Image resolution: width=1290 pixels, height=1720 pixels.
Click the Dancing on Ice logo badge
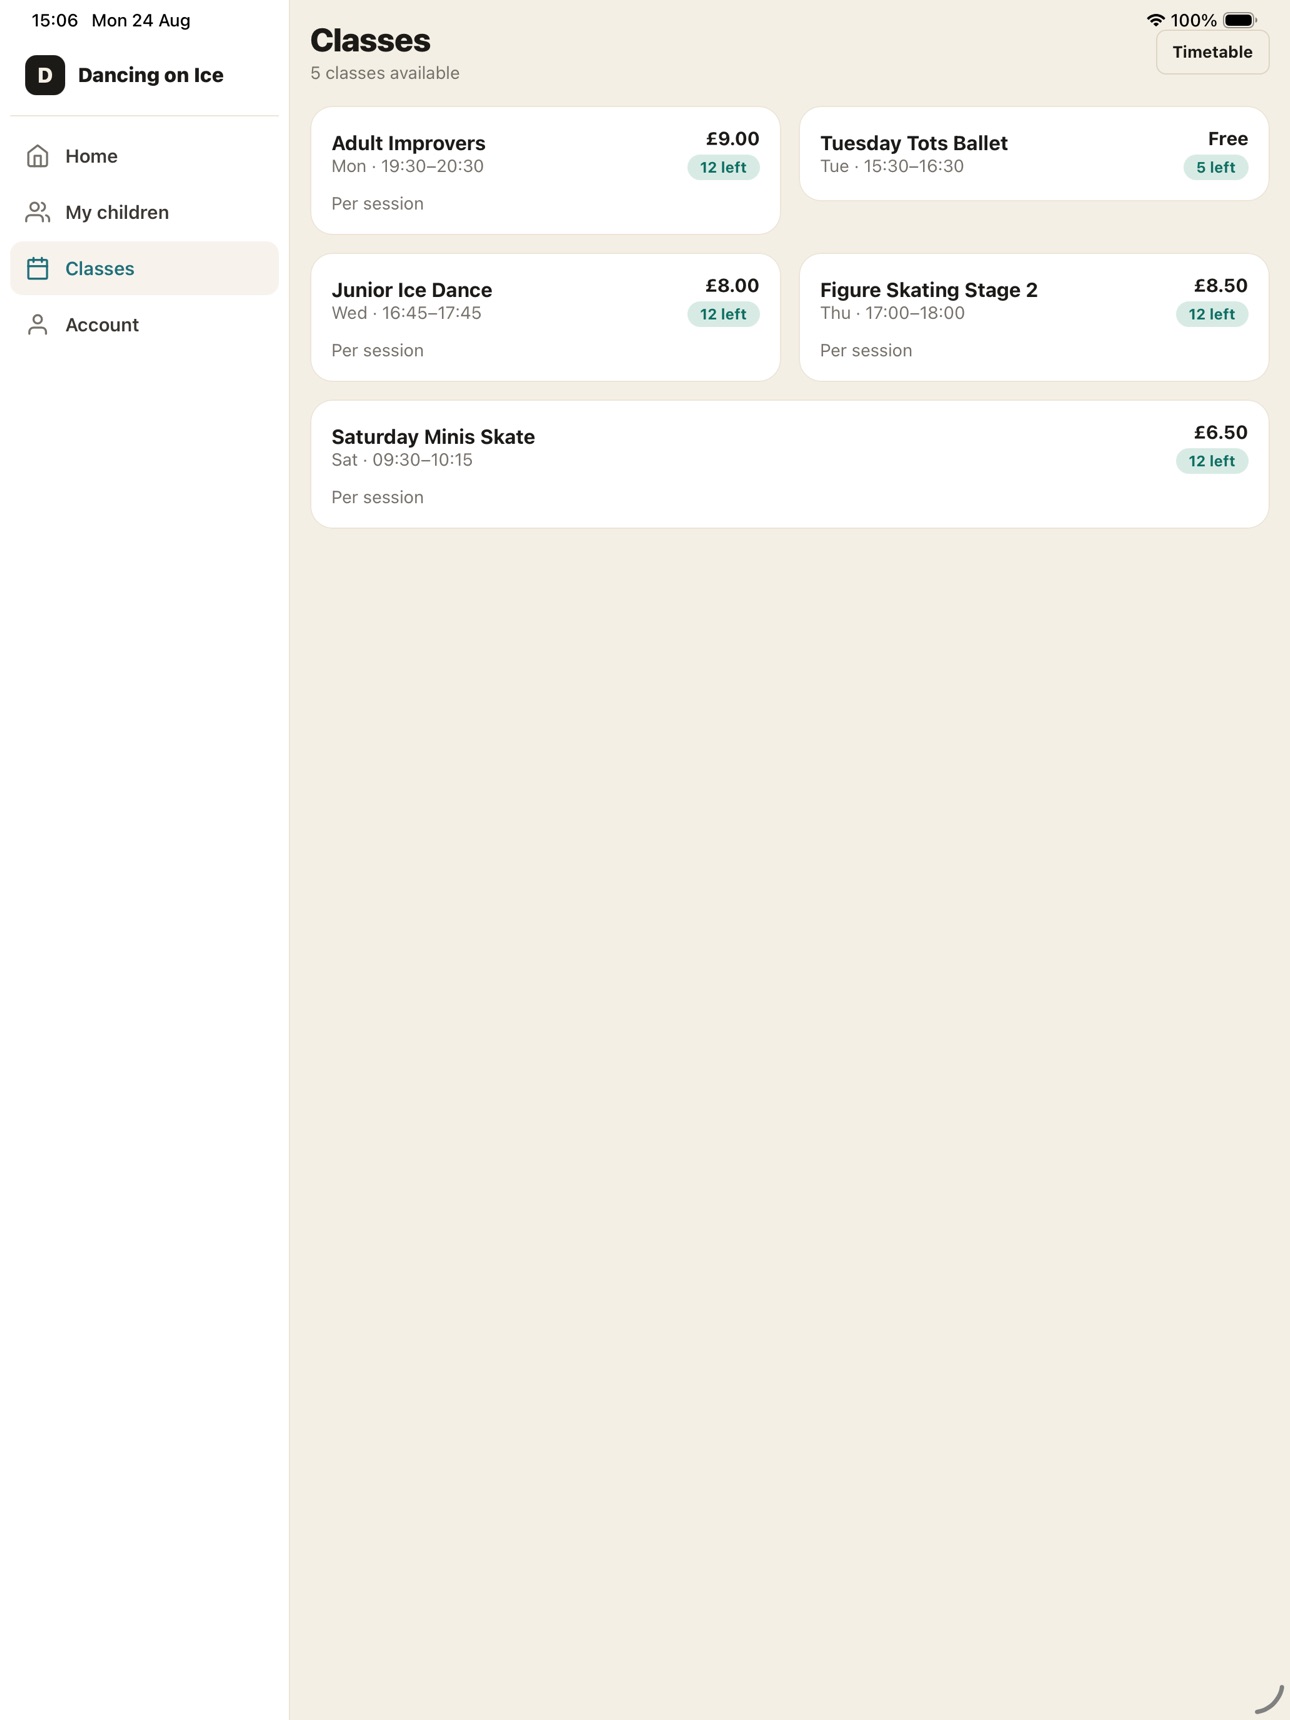(x=45, y=75)
